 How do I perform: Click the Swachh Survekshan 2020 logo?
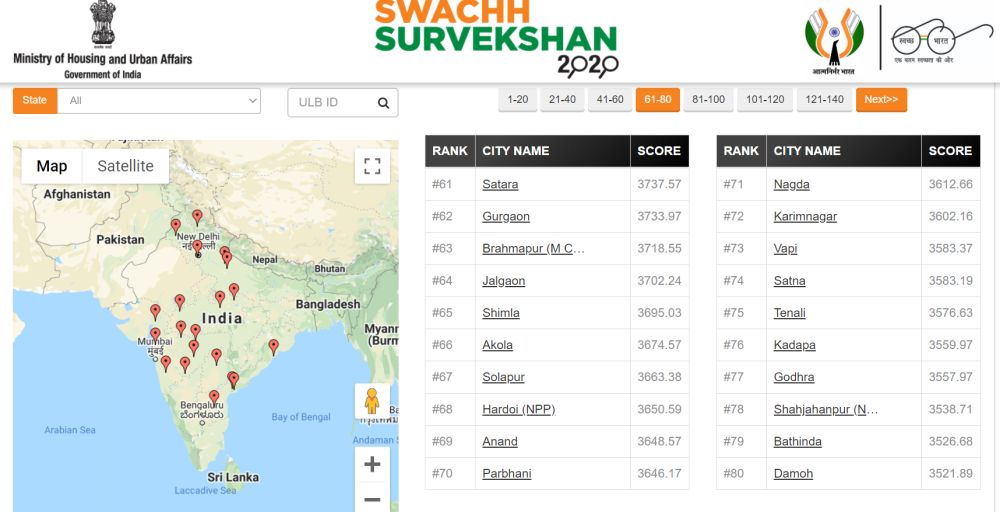coord(496,38)
